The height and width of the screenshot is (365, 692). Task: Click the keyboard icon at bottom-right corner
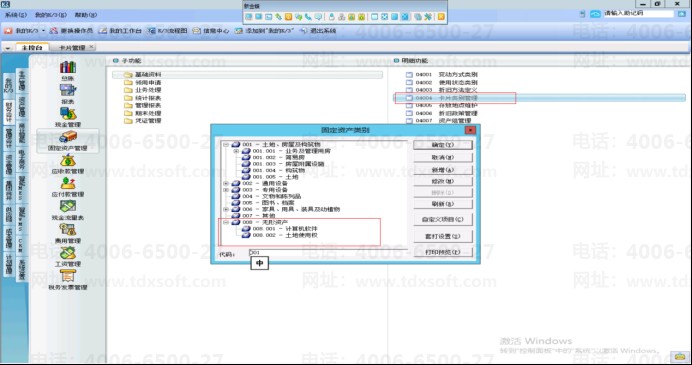680,356
